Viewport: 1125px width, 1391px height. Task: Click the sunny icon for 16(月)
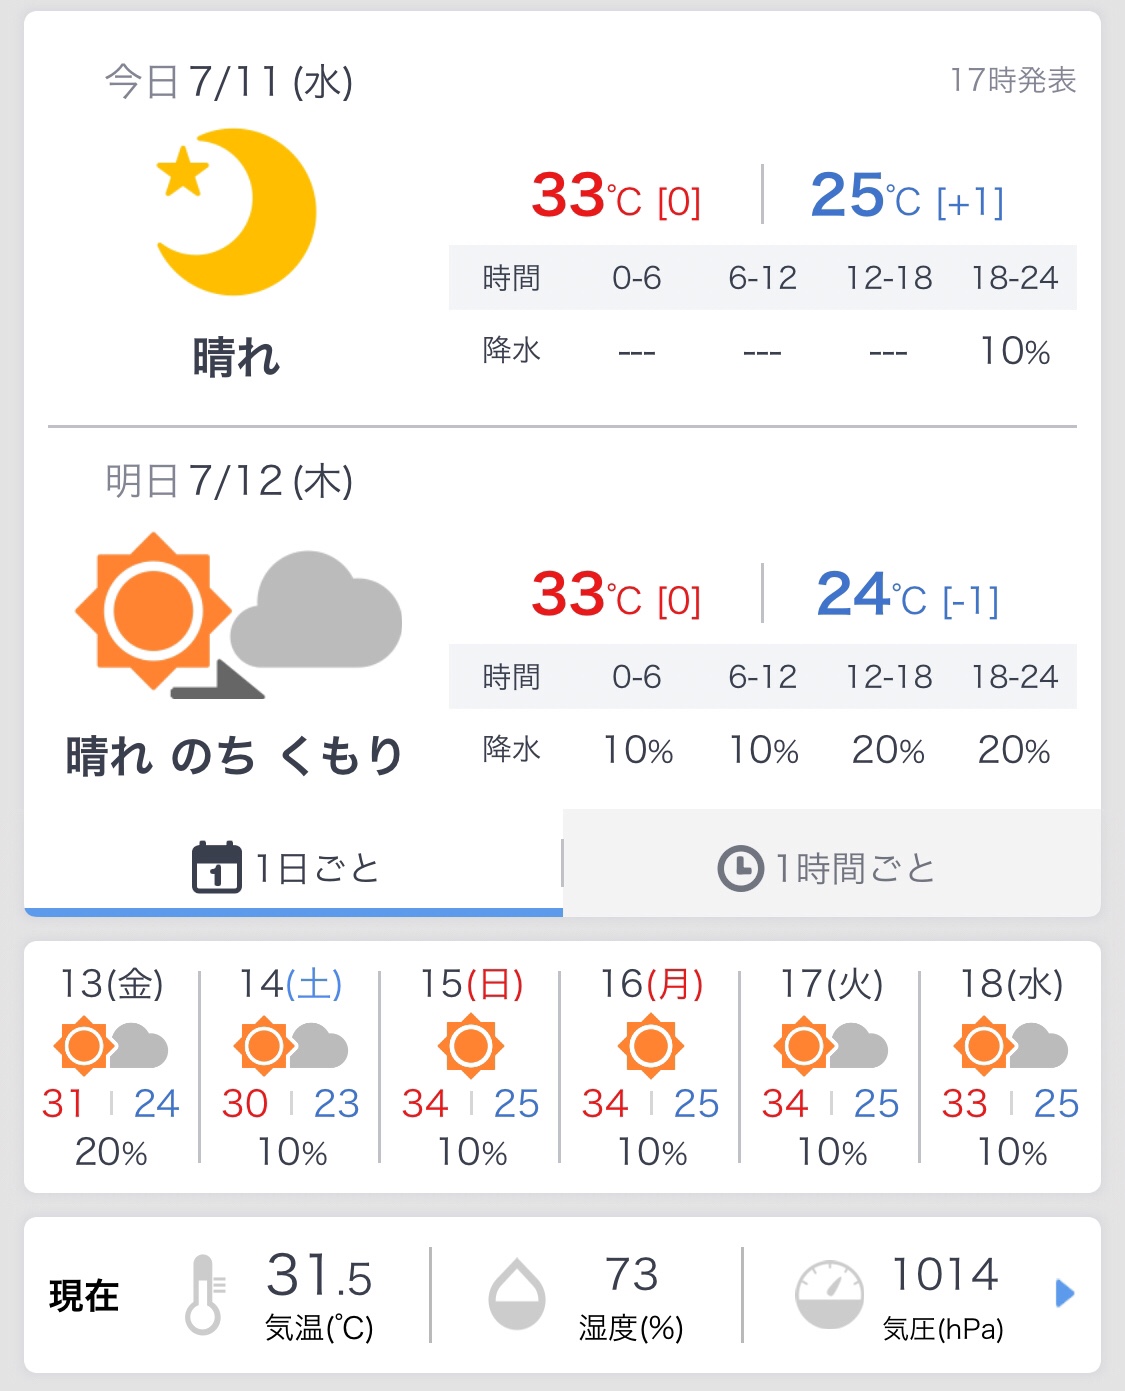(x=651, y=1047)
